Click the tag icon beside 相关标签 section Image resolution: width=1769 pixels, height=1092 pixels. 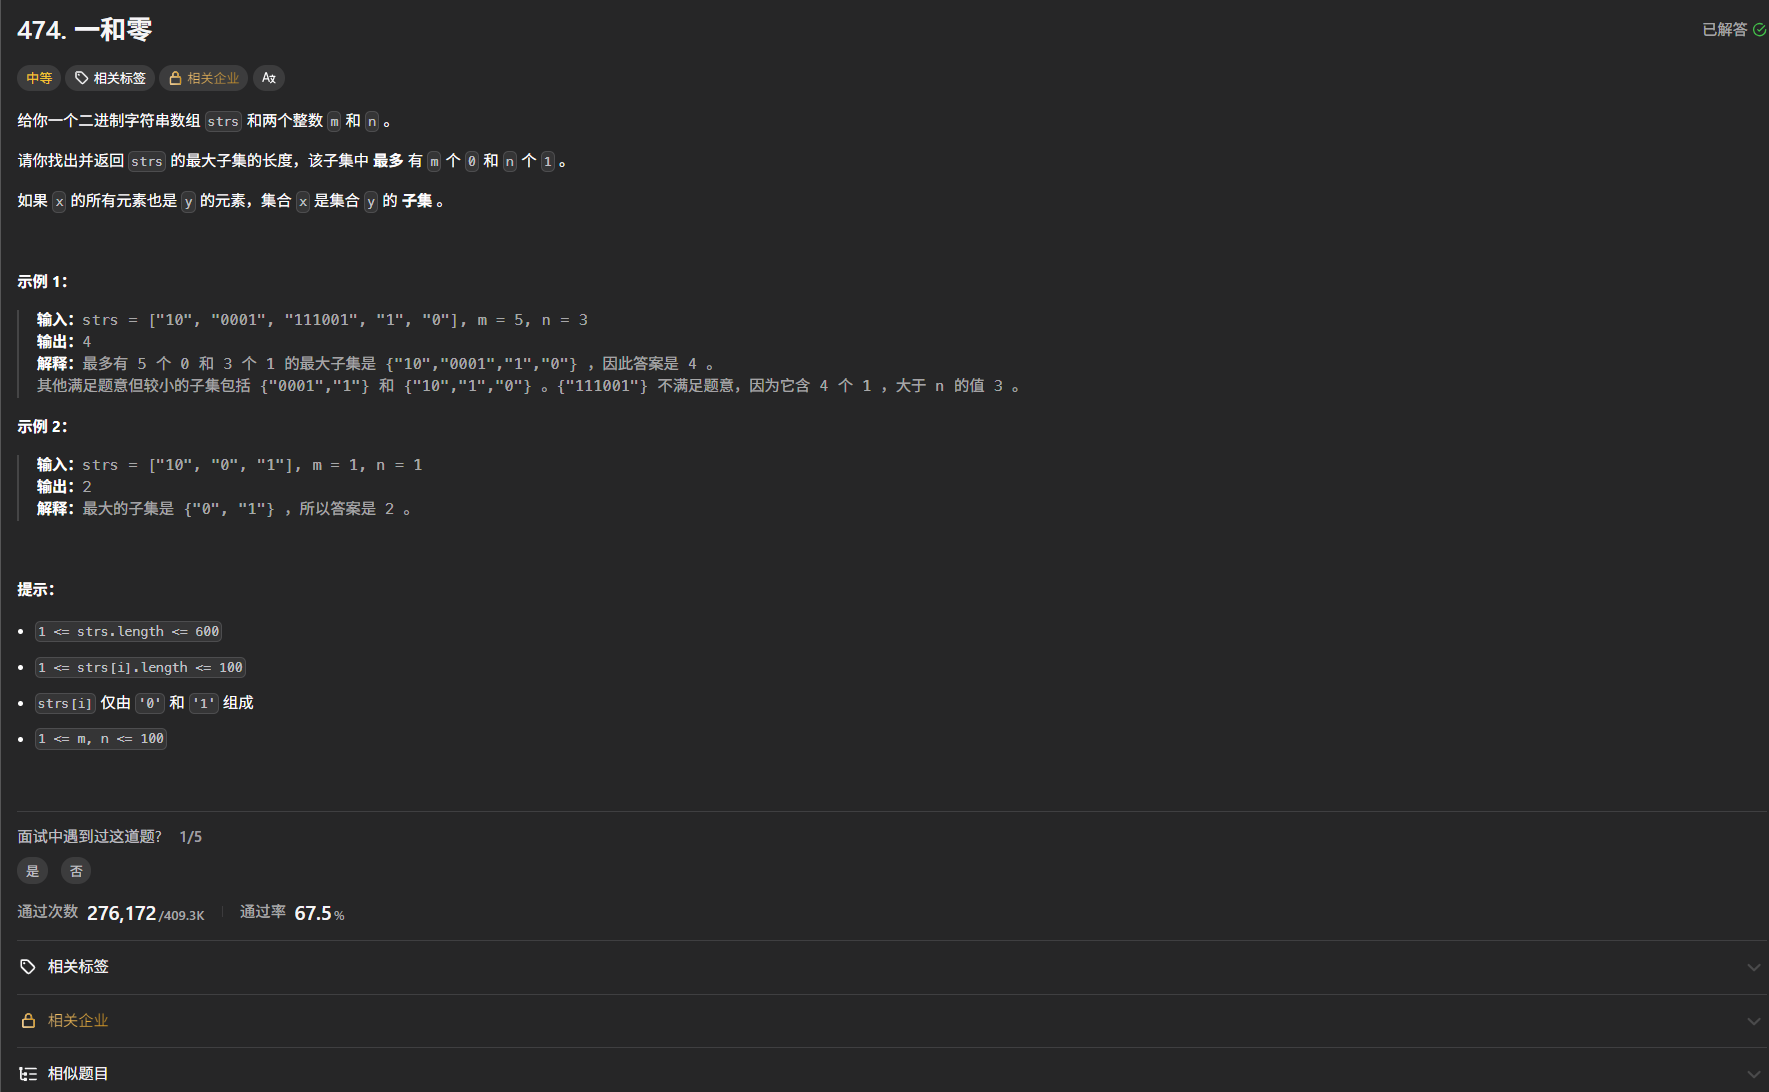(28, 967)
